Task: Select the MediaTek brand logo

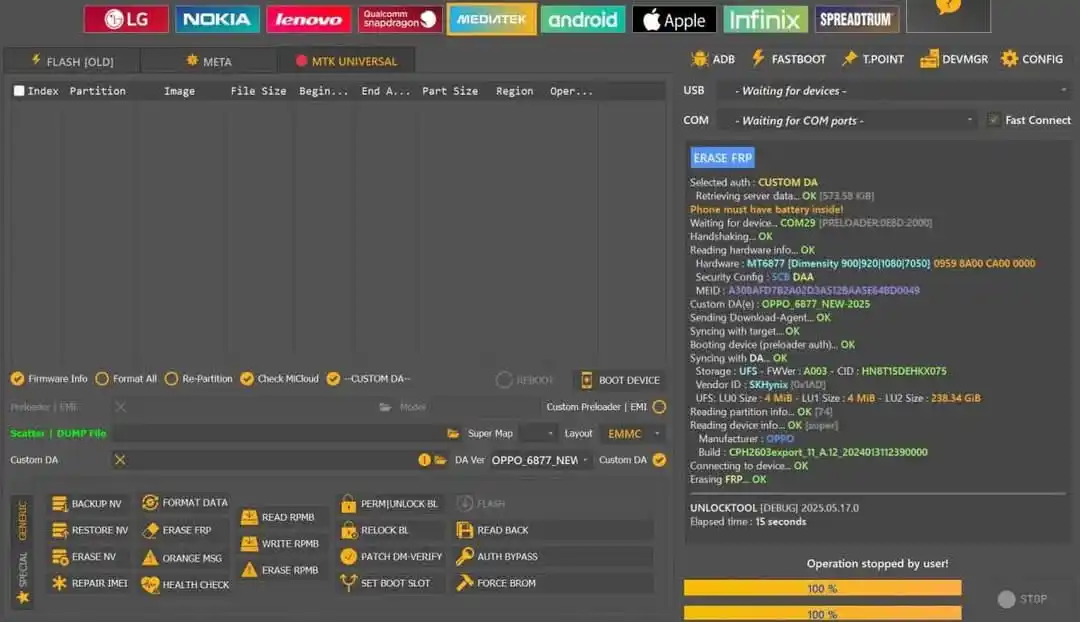Action: click(x=491, y=19)
